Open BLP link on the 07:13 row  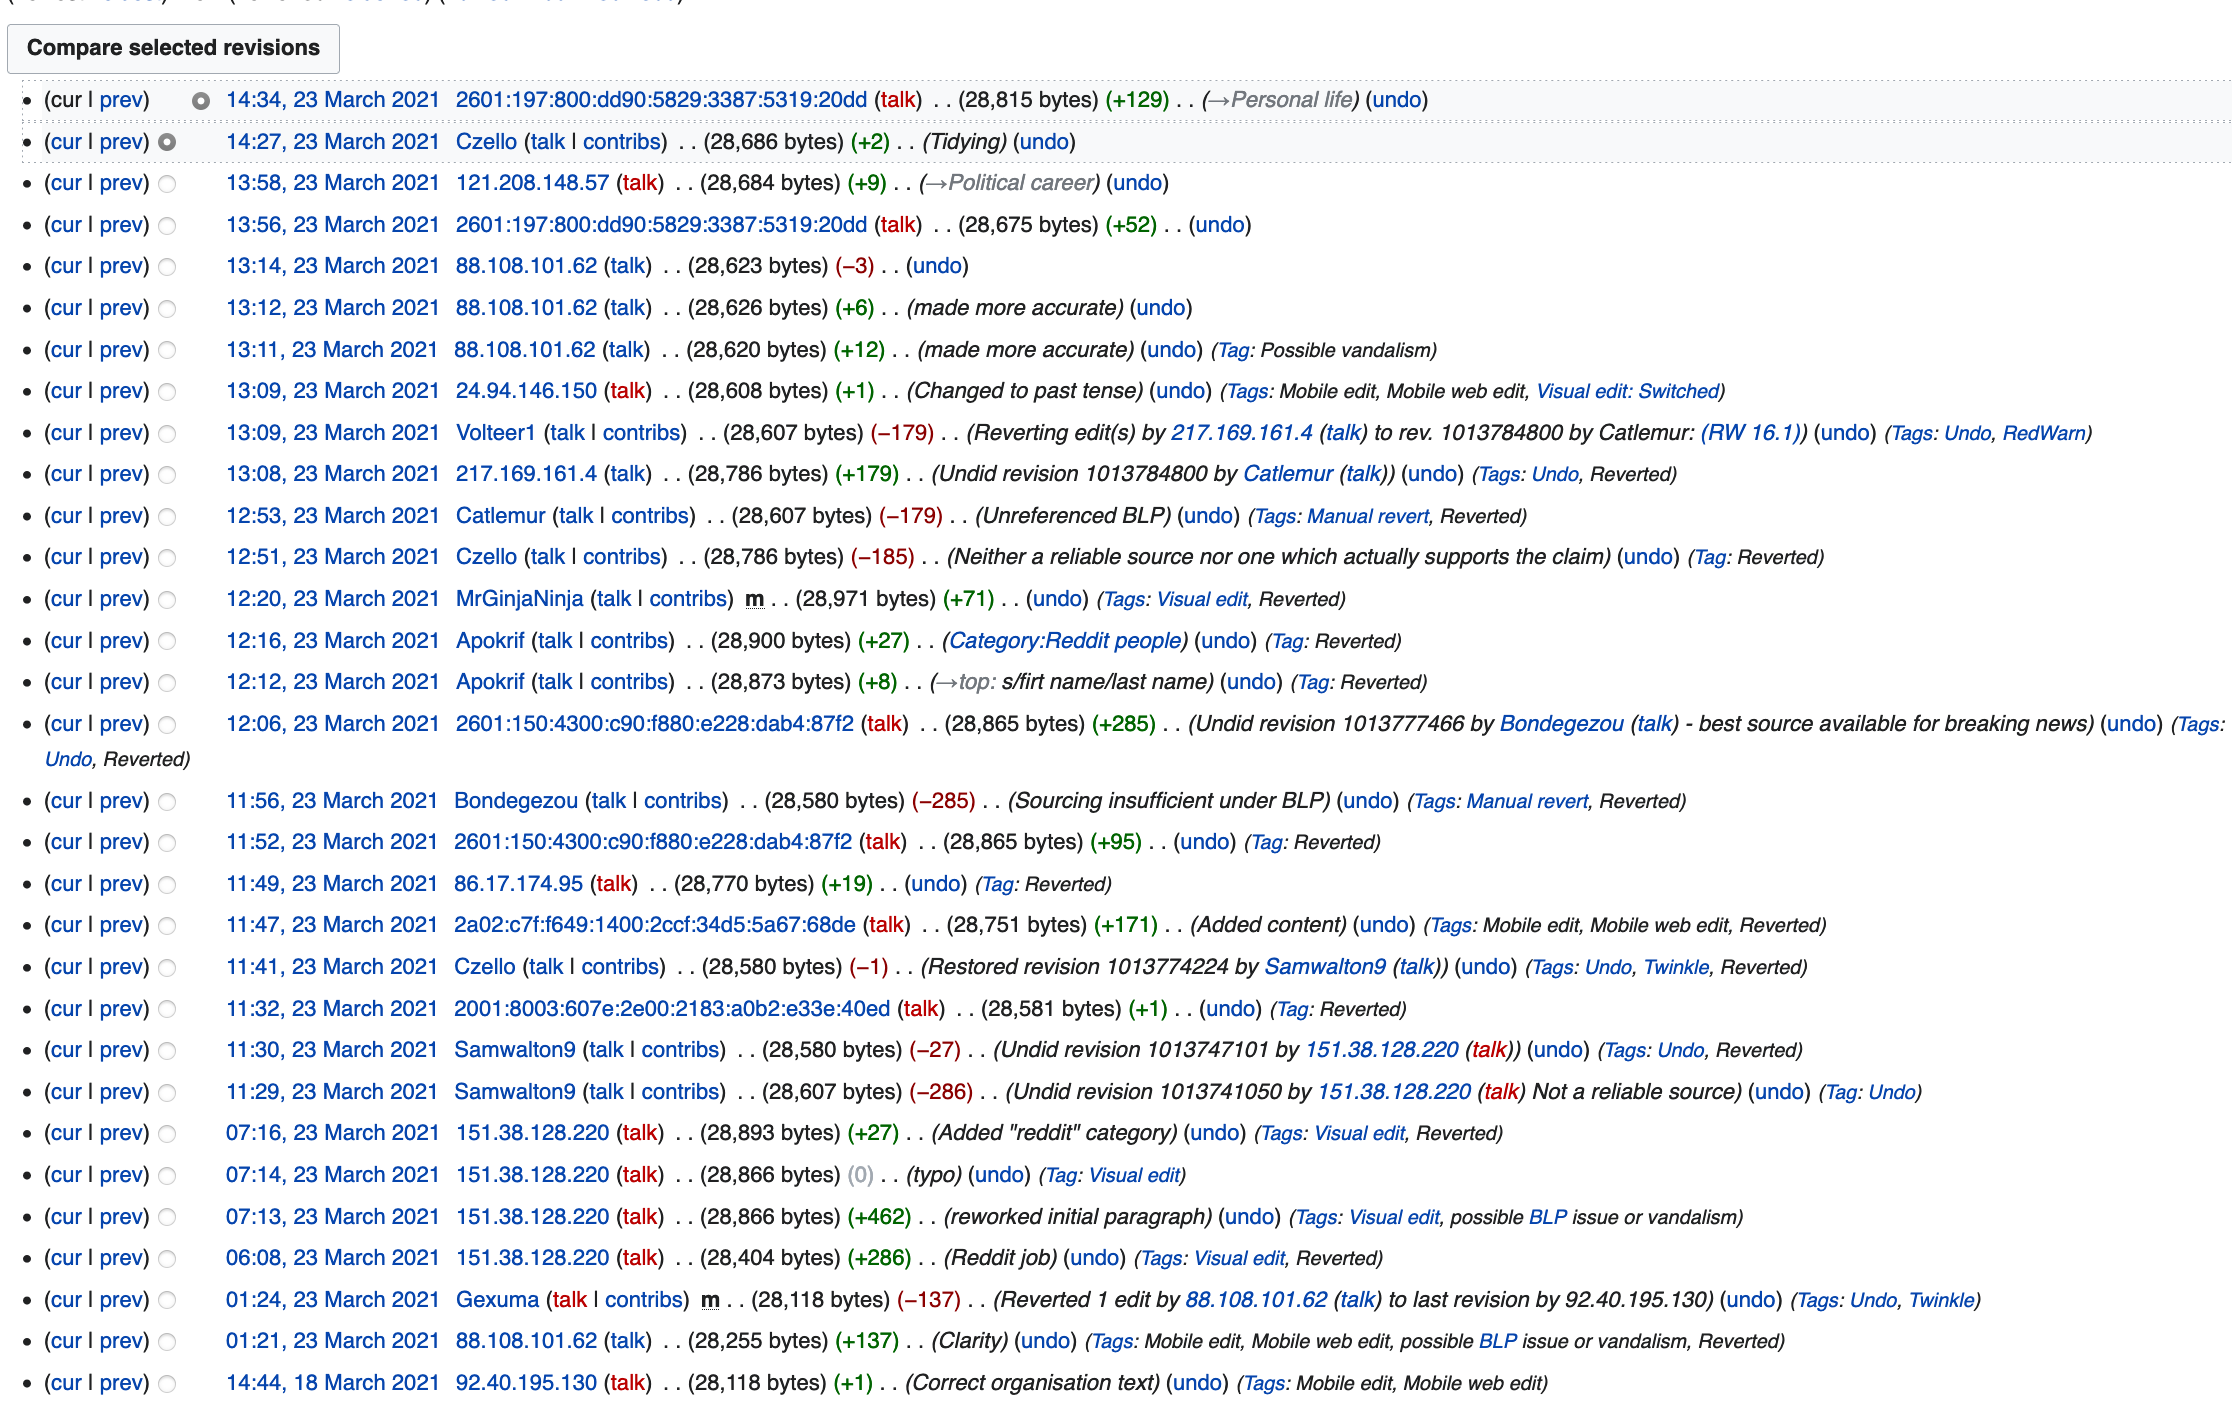click(x=1547, y=1217)
